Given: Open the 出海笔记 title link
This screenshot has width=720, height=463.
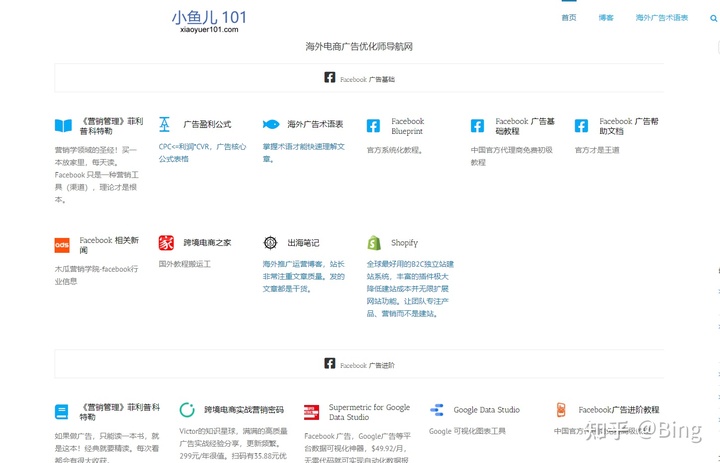Looking at the screenshot, I should coord(303,243).
